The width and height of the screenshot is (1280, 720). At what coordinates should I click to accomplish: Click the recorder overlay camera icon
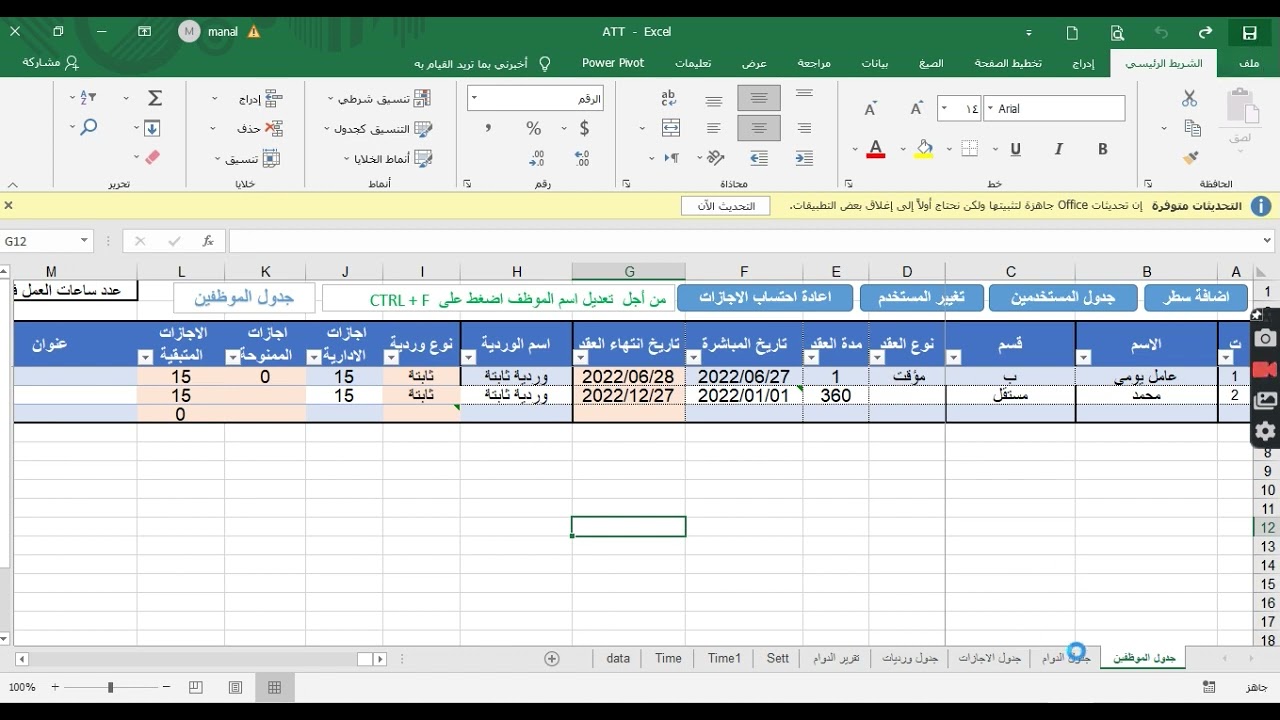tap(1265, 339)
